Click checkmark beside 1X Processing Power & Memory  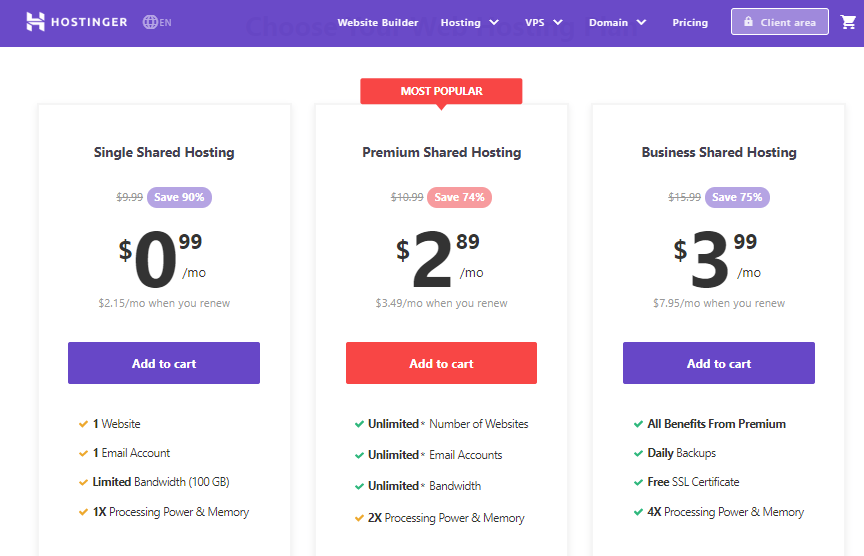pyautogui.click(x=83, y=512)
